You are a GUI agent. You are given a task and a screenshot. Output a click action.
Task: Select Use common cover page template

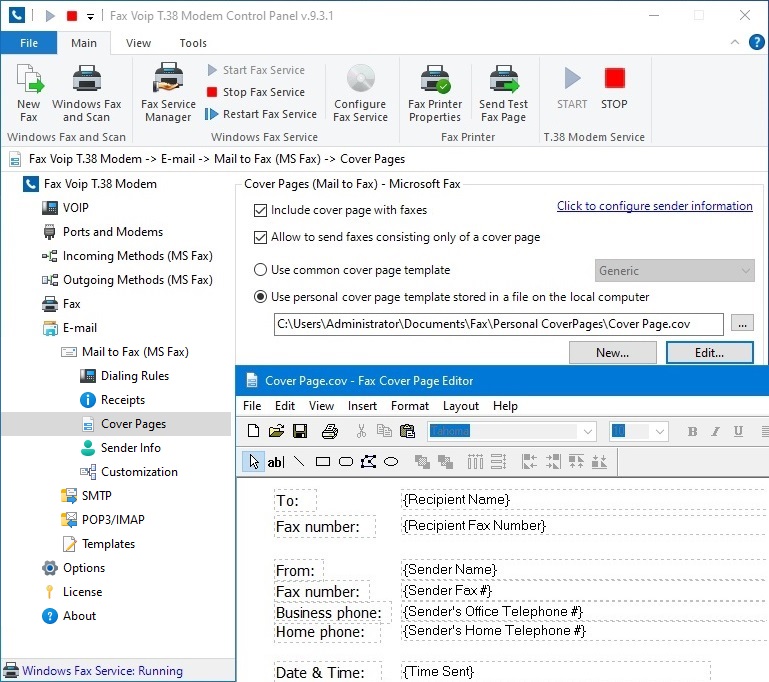[260, 270]
